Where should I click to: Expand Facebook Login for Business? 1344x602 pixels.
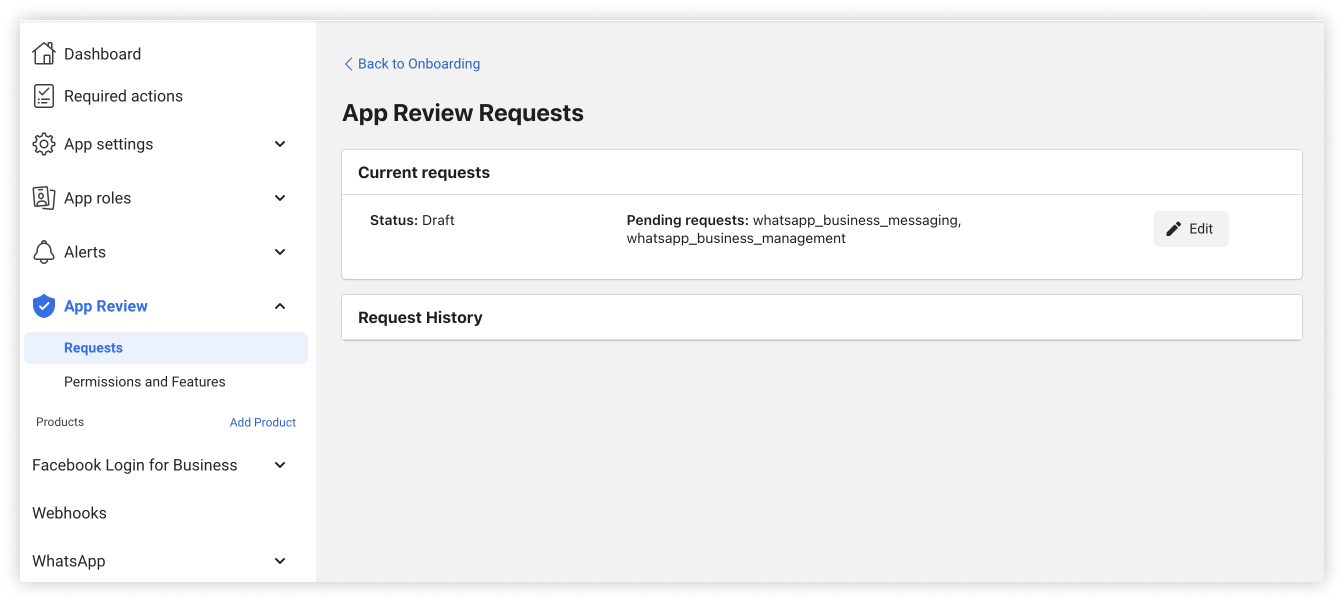(280, 464)
